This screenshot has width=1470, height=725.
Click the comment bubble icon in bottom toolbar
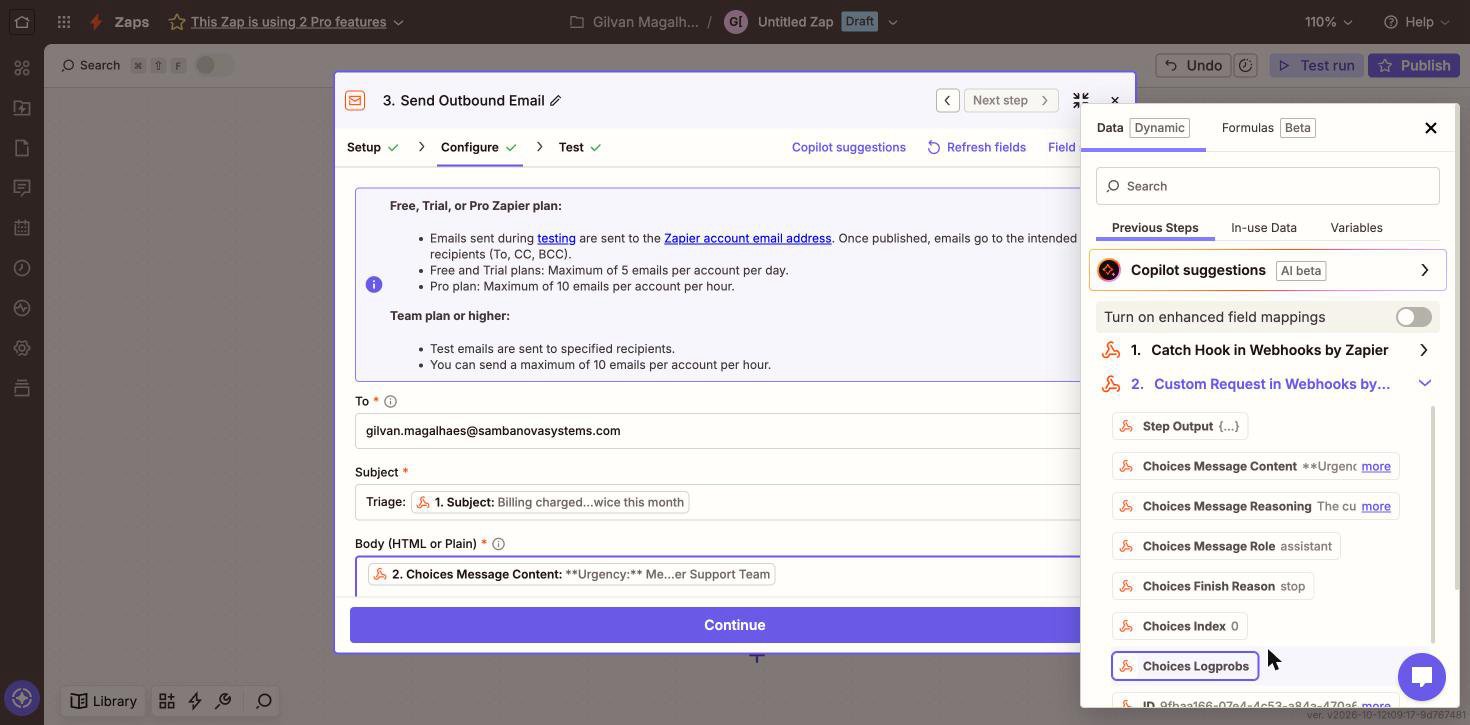click(x=264, y=701)
